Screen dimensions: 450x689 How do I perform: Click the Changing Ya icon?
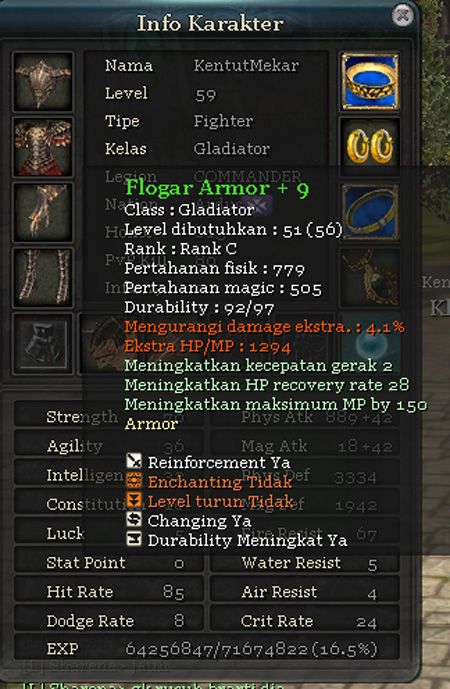(134, 519)
